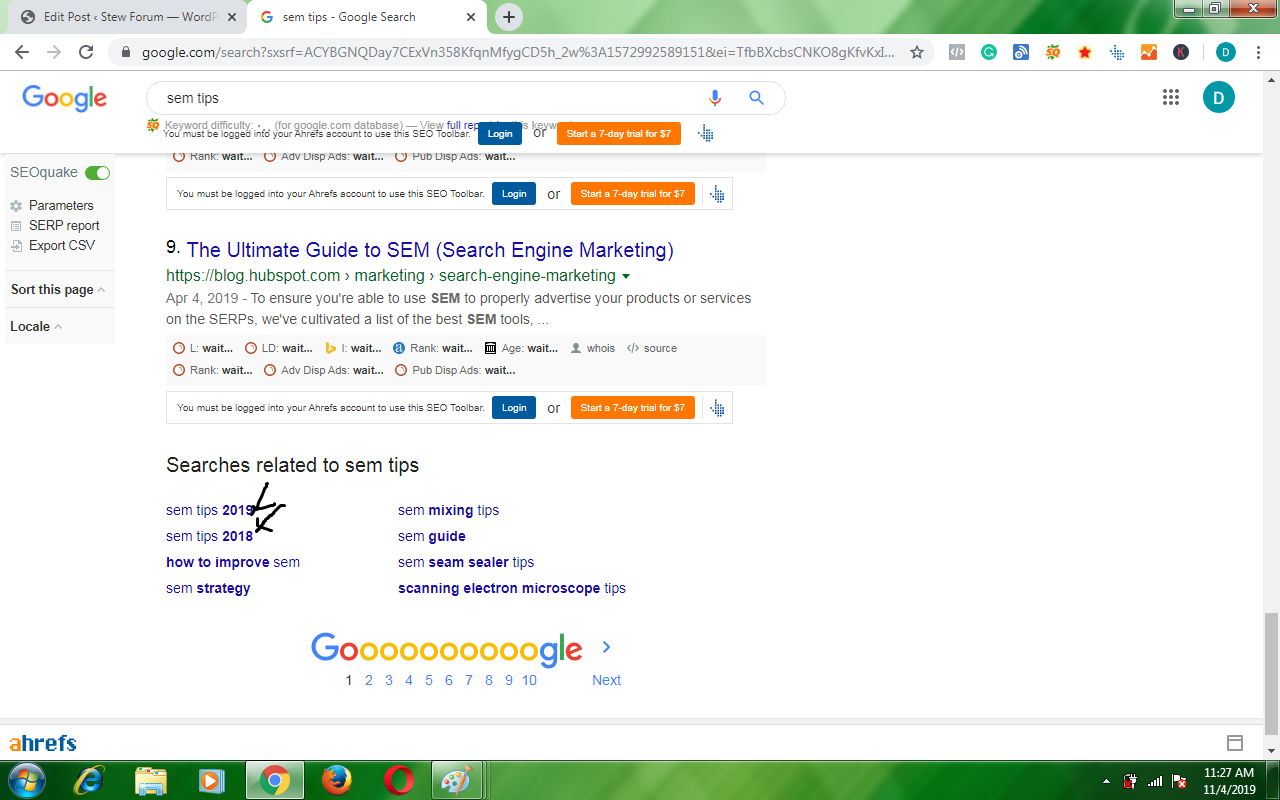Click the Google voice search microphone icon
This screenshot has height=800, width=1280.
[x=714, y=98]
